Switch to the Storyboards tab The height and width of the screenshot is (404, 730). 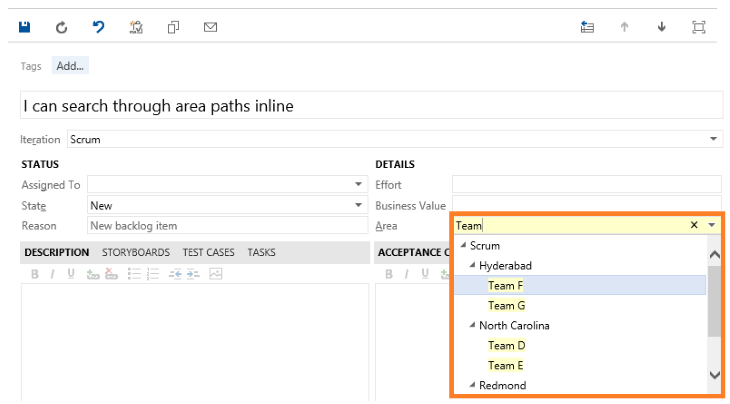pyautogui.click(x=135, y=253)
